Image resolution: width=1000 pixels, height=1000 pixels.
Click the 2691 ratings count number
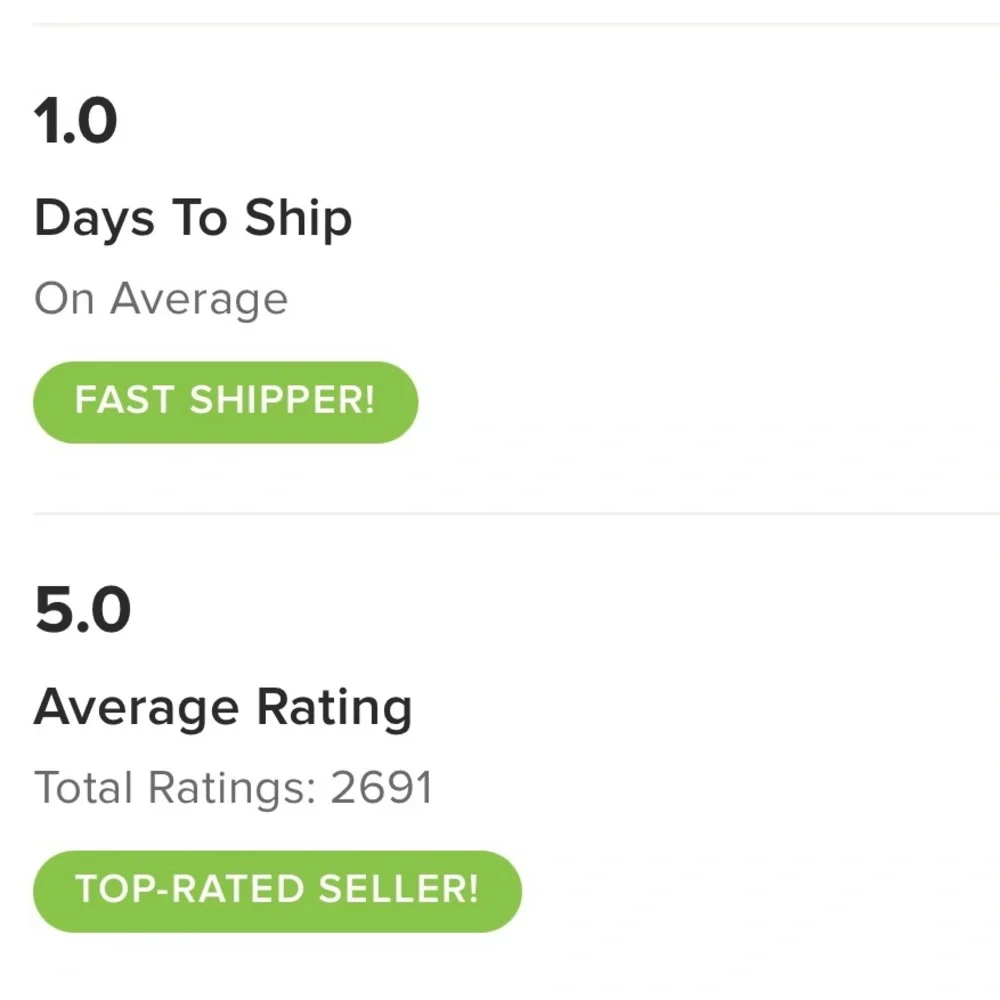pyautogui.click(x=381, y=788)
